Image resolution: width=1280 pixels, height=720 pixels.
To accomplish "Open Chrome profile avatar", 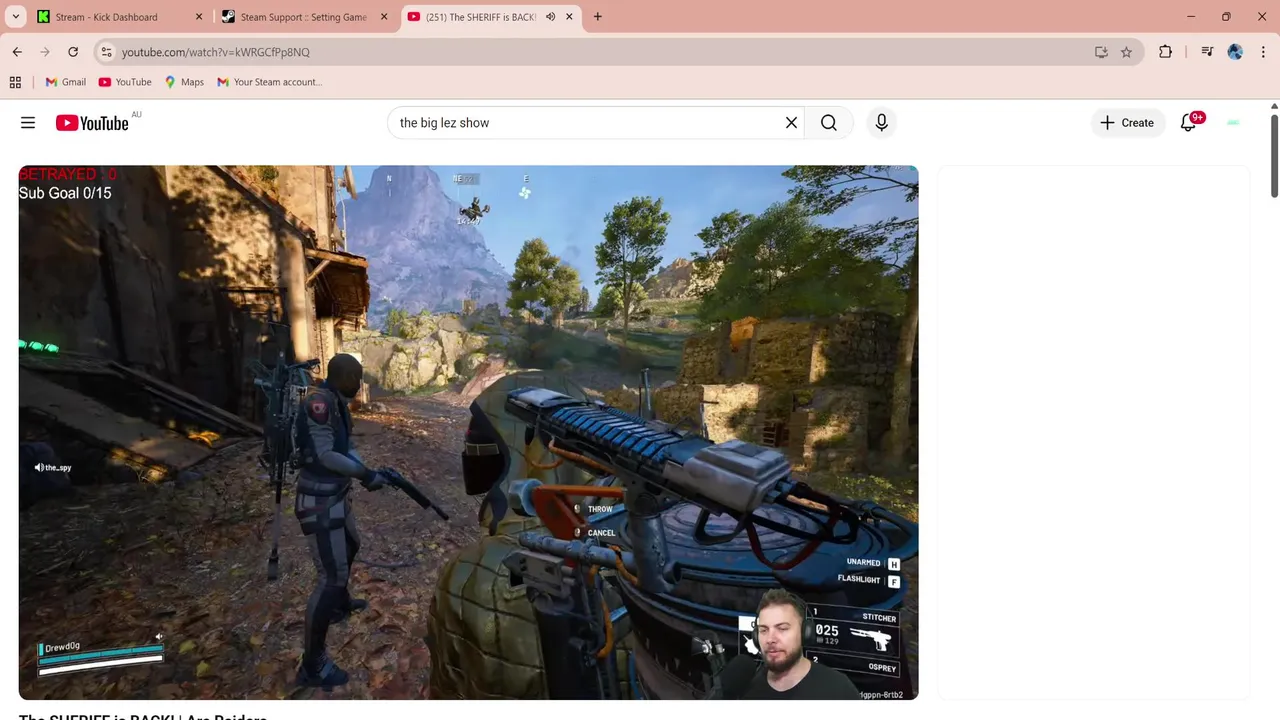I will coord(1235,52).
